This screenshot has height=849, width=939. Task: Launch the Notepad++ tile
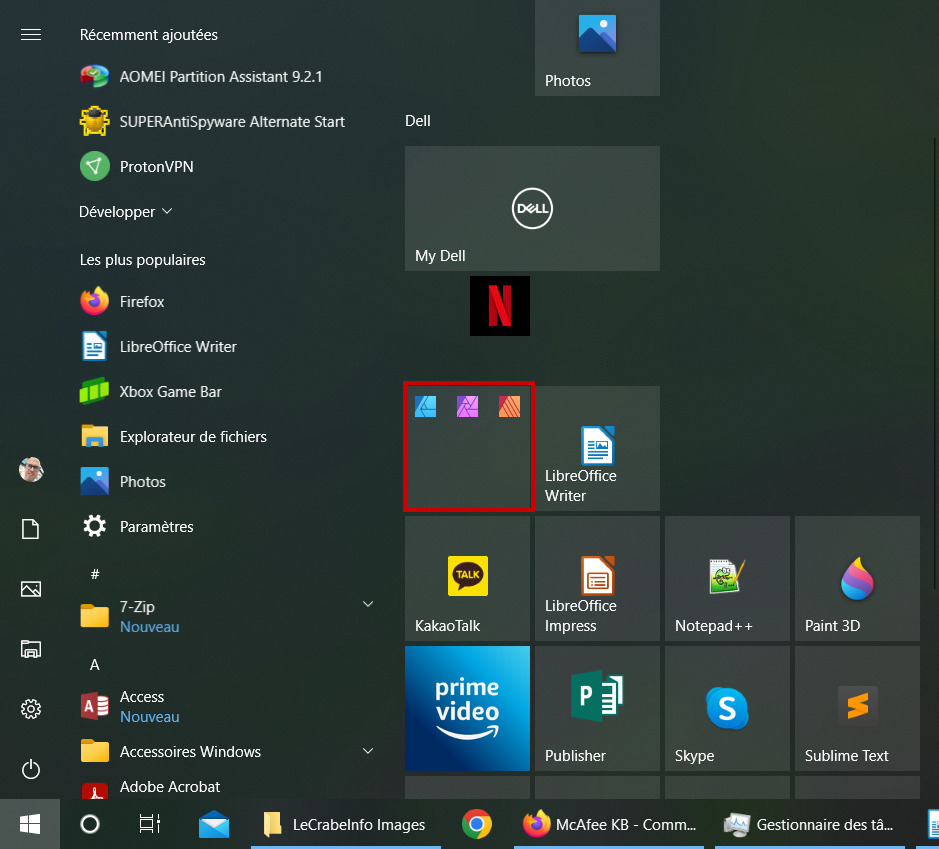pos(727,578)
